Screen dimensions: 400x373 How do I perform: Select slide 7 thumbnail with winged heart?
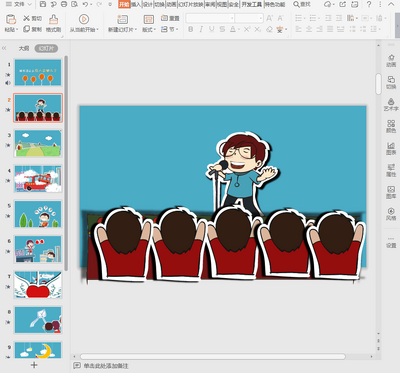pyautogui.click(x=38, y=285)
